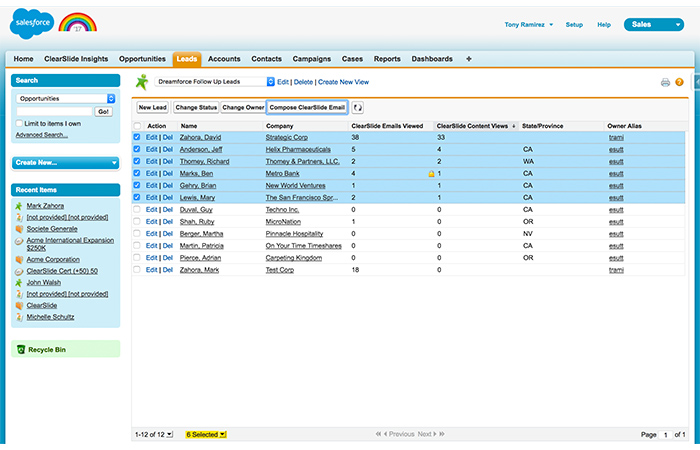This screenshot has width=700, height=450.
Task: Go to first page double-arrow icon
Action: tap(378, 434)
